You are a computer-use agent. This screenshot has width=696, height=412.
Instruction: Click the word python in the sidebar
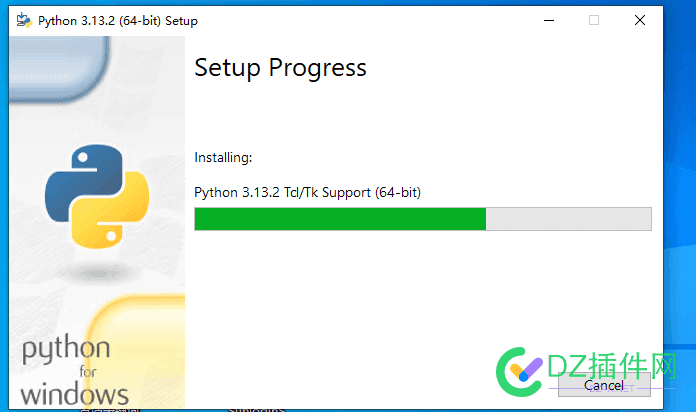[x=66, y=349]
